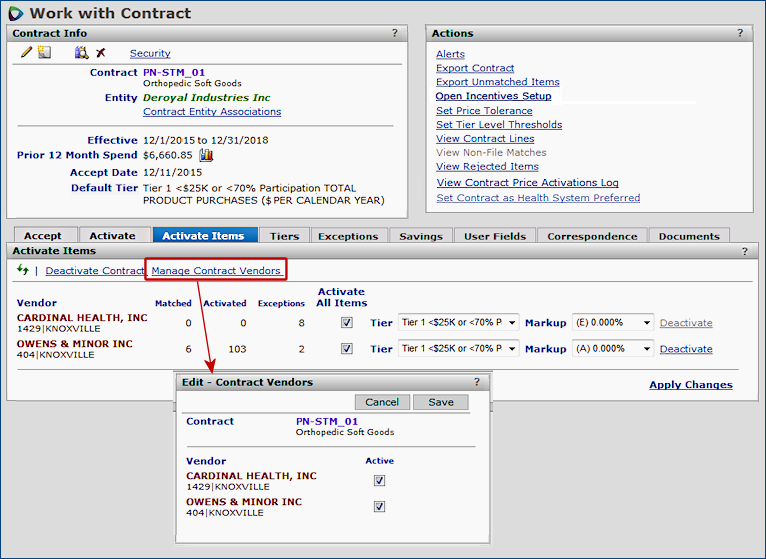Click the new contract note icon
766x559 pixels.
coord(45,53)
